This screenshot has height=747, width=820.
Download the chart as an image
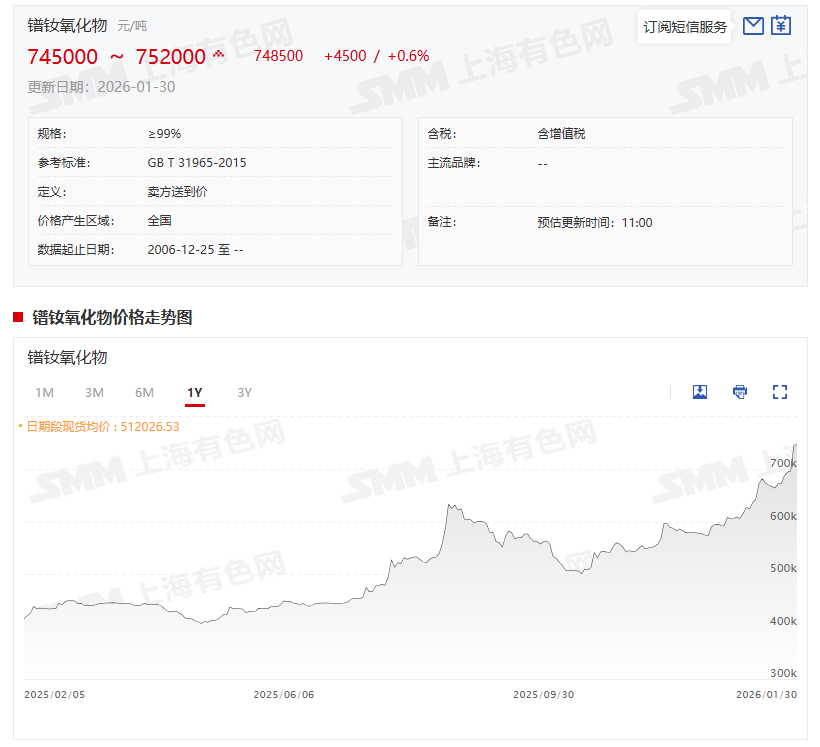coord(700,392)
